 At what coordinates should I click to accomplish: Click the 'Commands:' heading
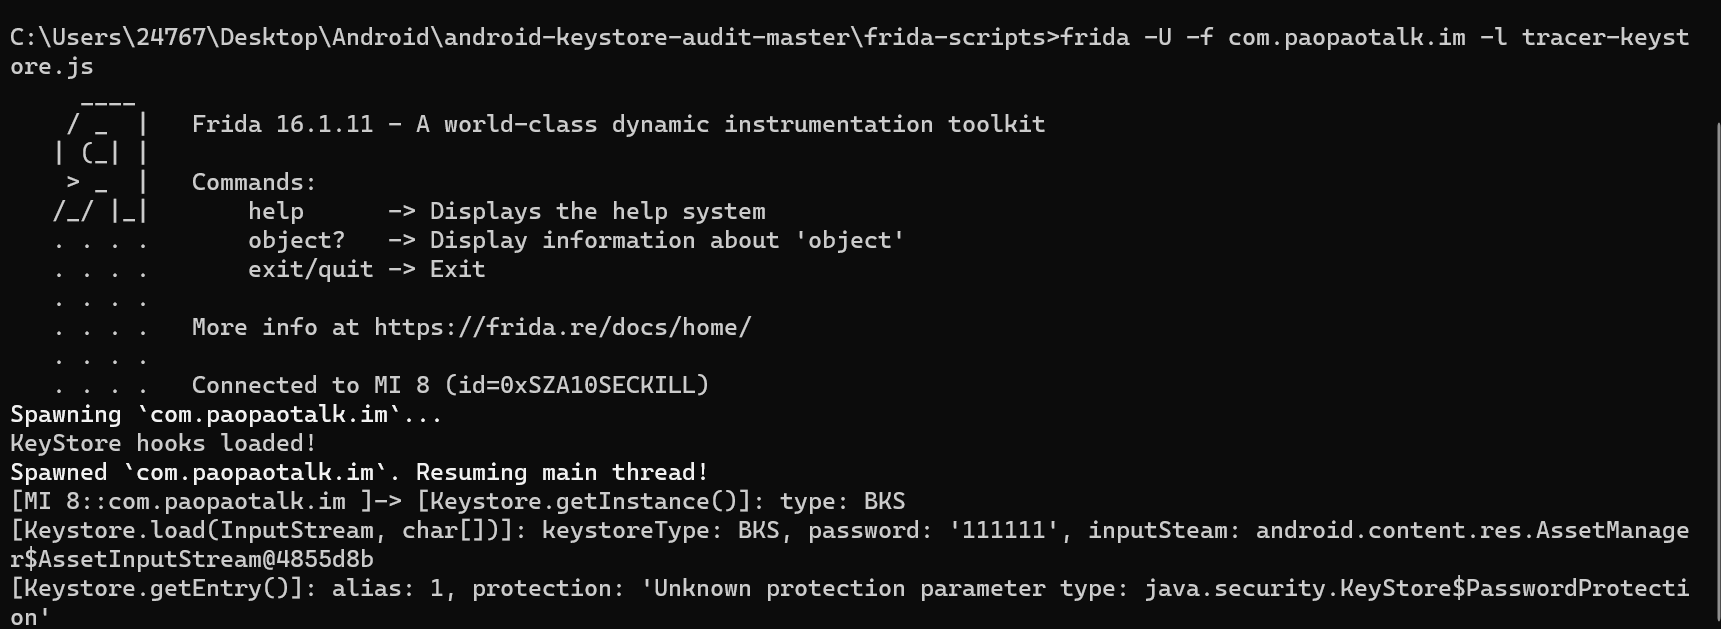coord(254,183)
